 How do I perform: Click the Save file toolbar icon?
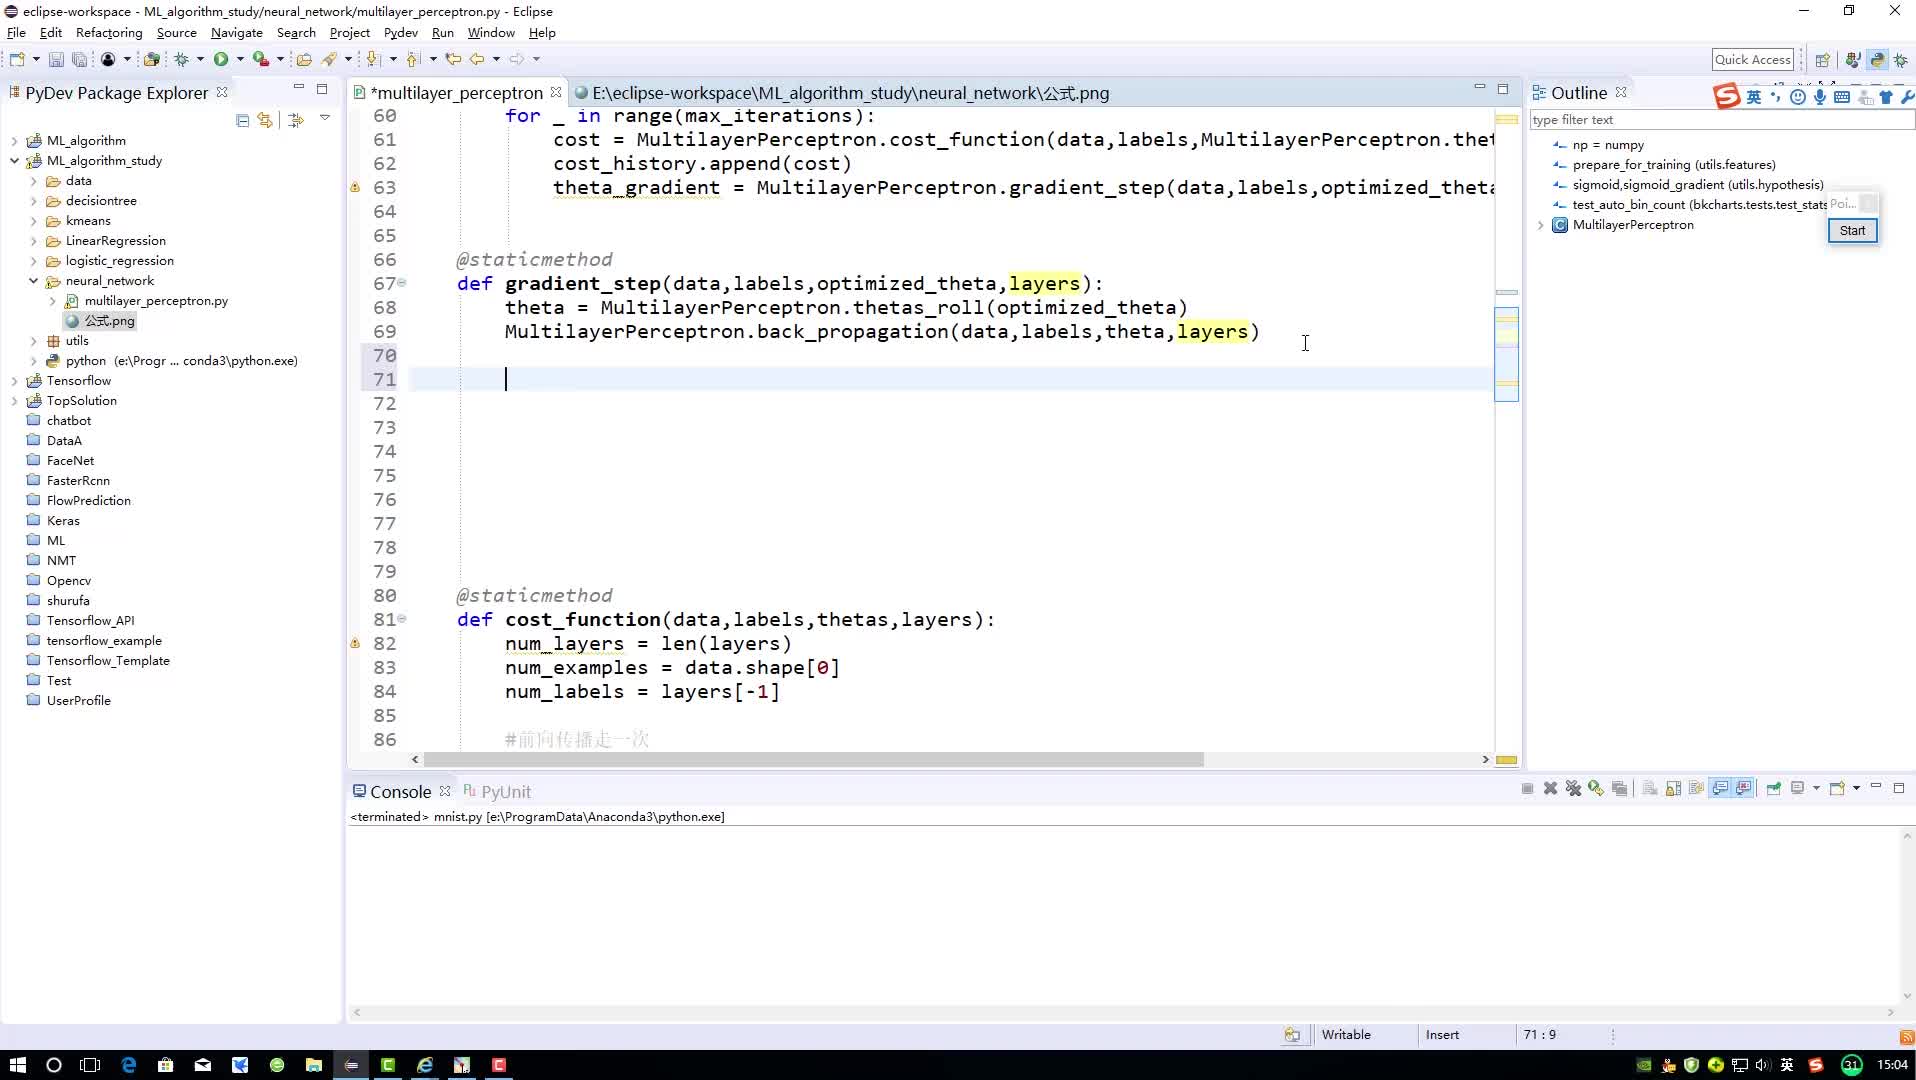[x=56, y=59]
